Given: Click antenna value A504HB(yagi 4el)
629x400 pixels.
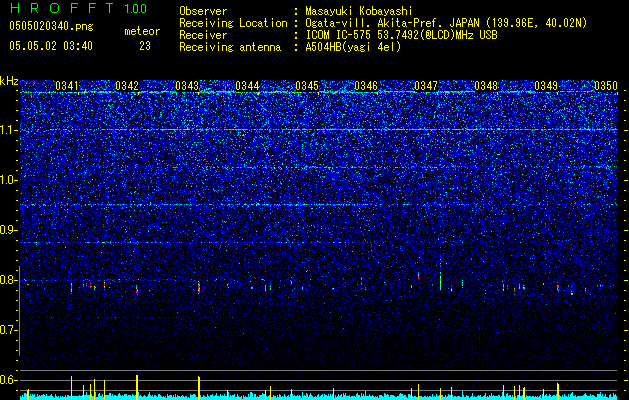Looking at the screenshot, I should [x=353, y=47].
